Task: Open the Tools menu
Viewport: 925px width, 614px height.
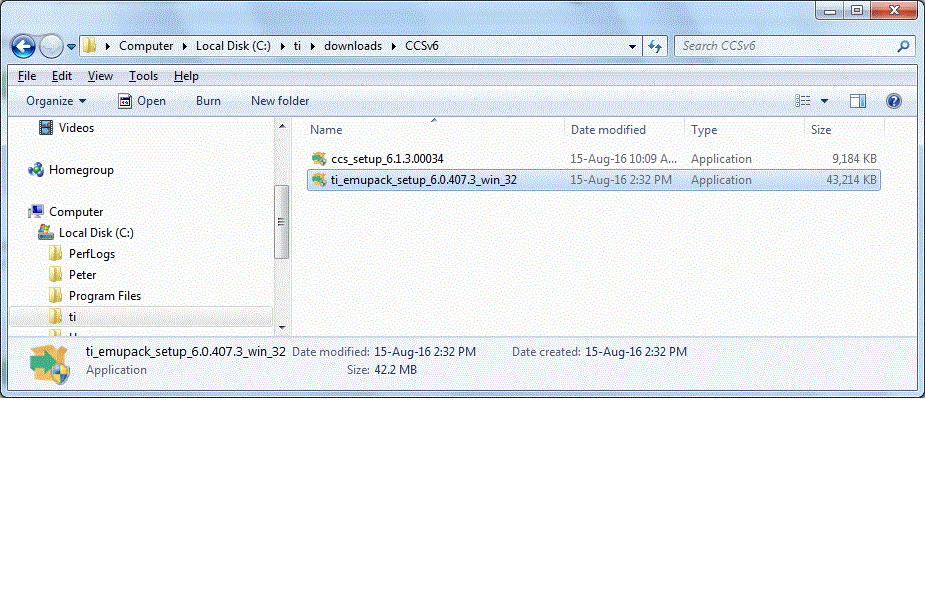Action: (143, 76)
